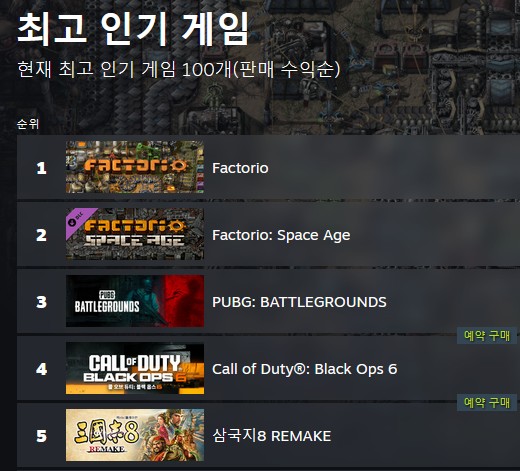This screenshot has height=471, width=520.
Task: Click the 삼국지8 REMAKE cover image
Action: (x=135, y=435)
